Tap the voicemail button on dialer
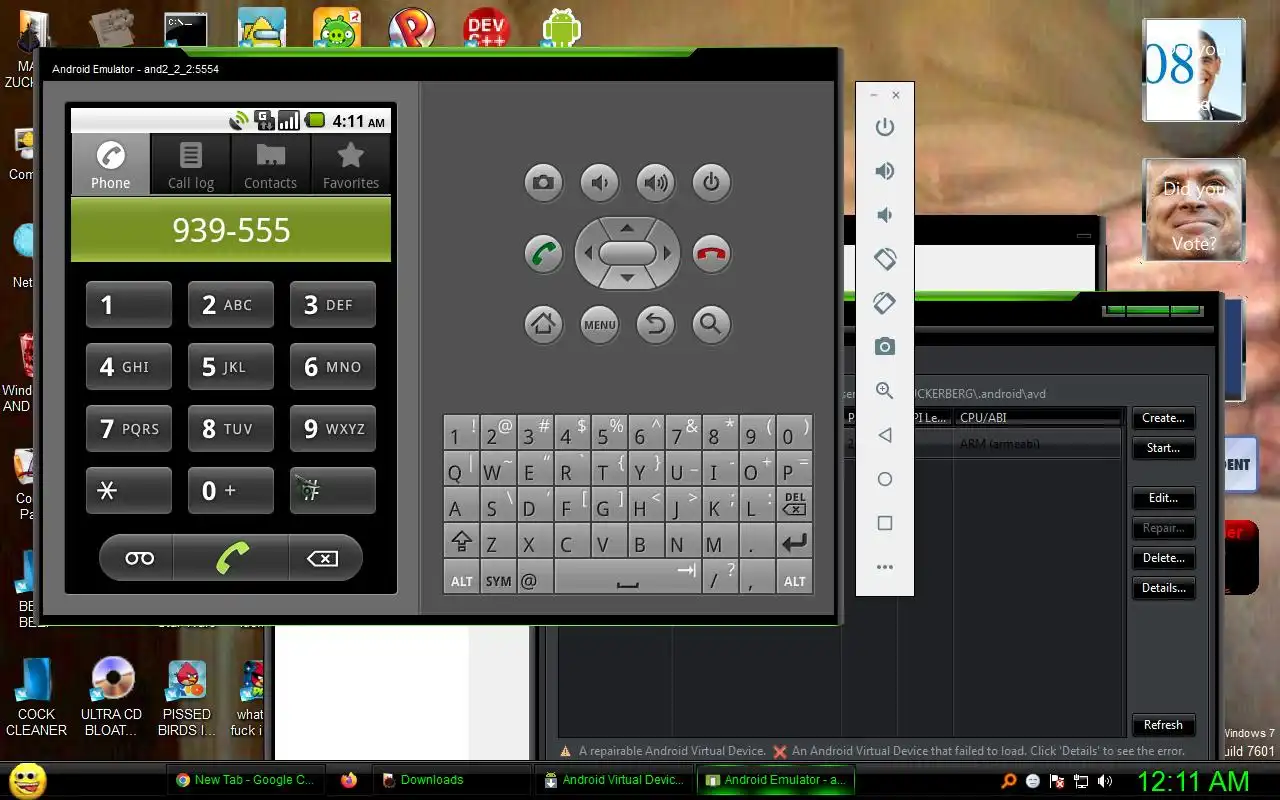Screen dimensions: 1280x800 click(137, 558)
